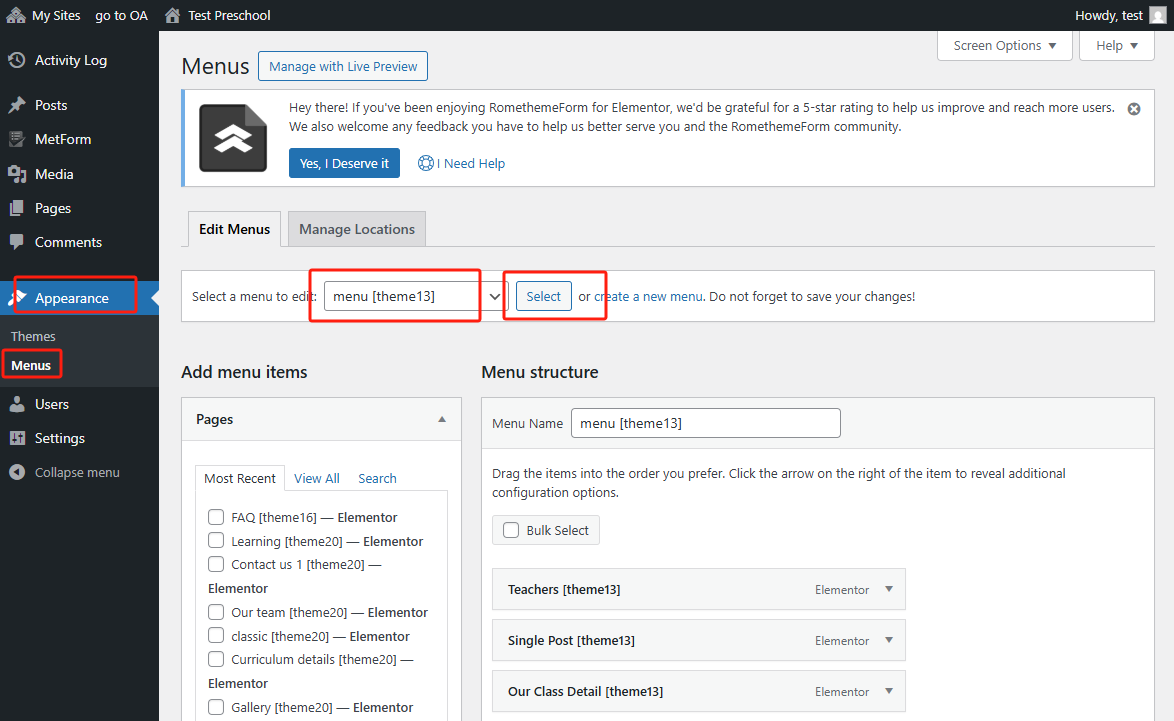1174x721 pixels.
Task: Enable the Bulk Select checkbox
Action: coord(511,530)
